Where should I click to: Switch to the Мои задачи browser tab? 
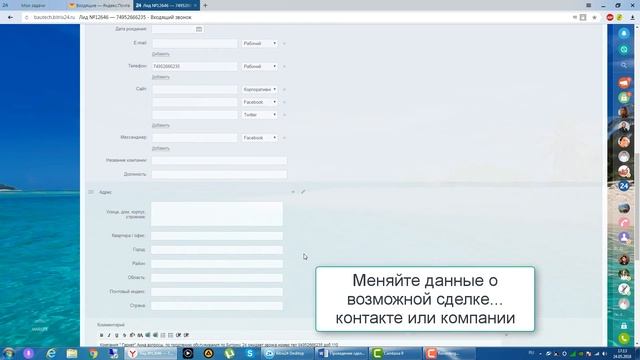click(33, 5)
